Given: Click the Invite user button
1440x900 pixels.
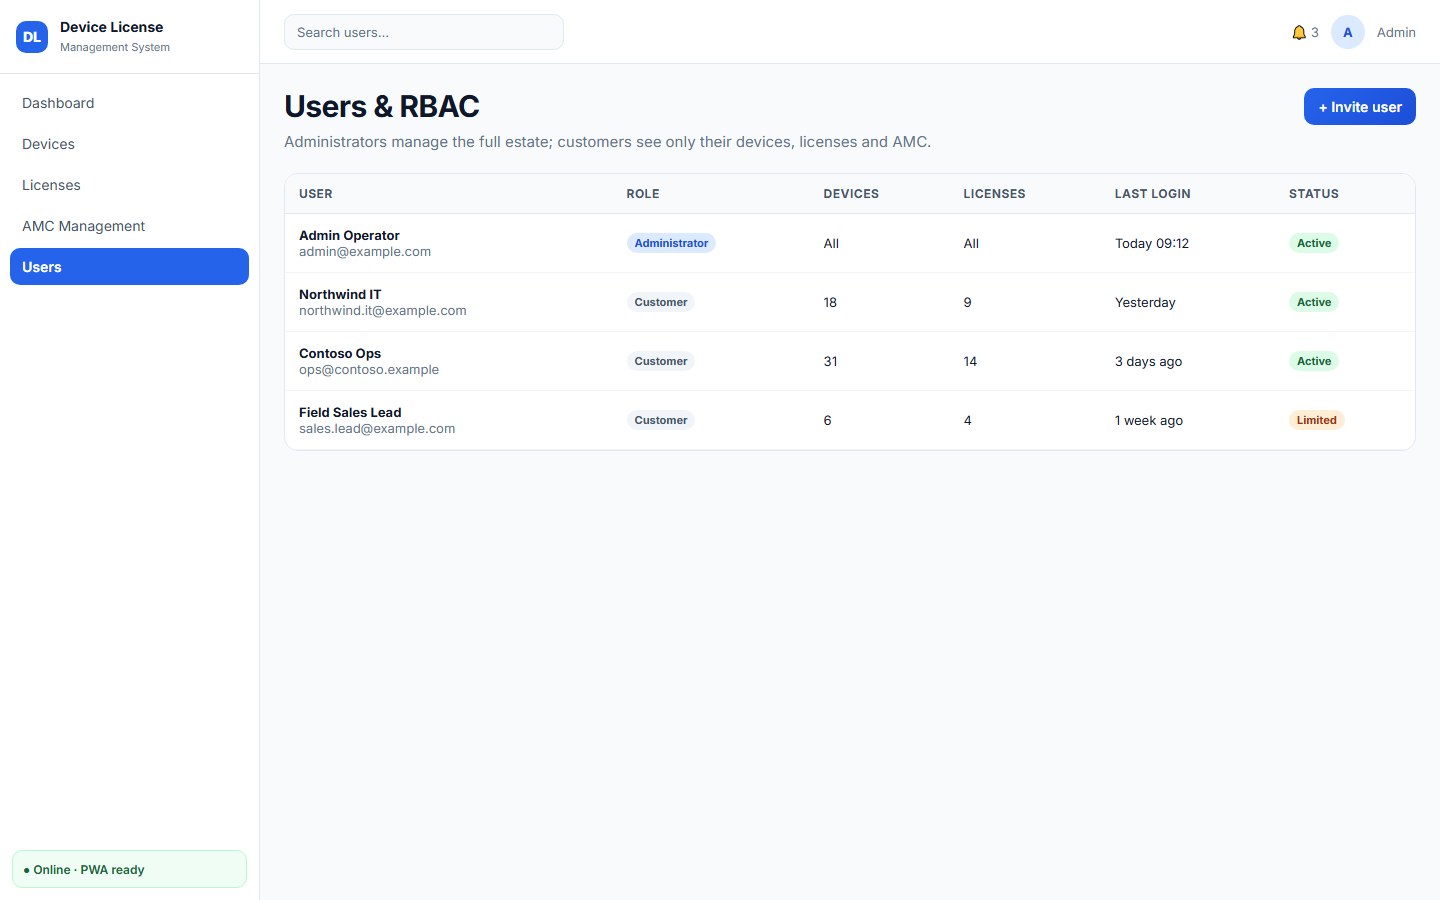Looking at the screenshot, I should pyautogui.click(x=1360, y=107).
